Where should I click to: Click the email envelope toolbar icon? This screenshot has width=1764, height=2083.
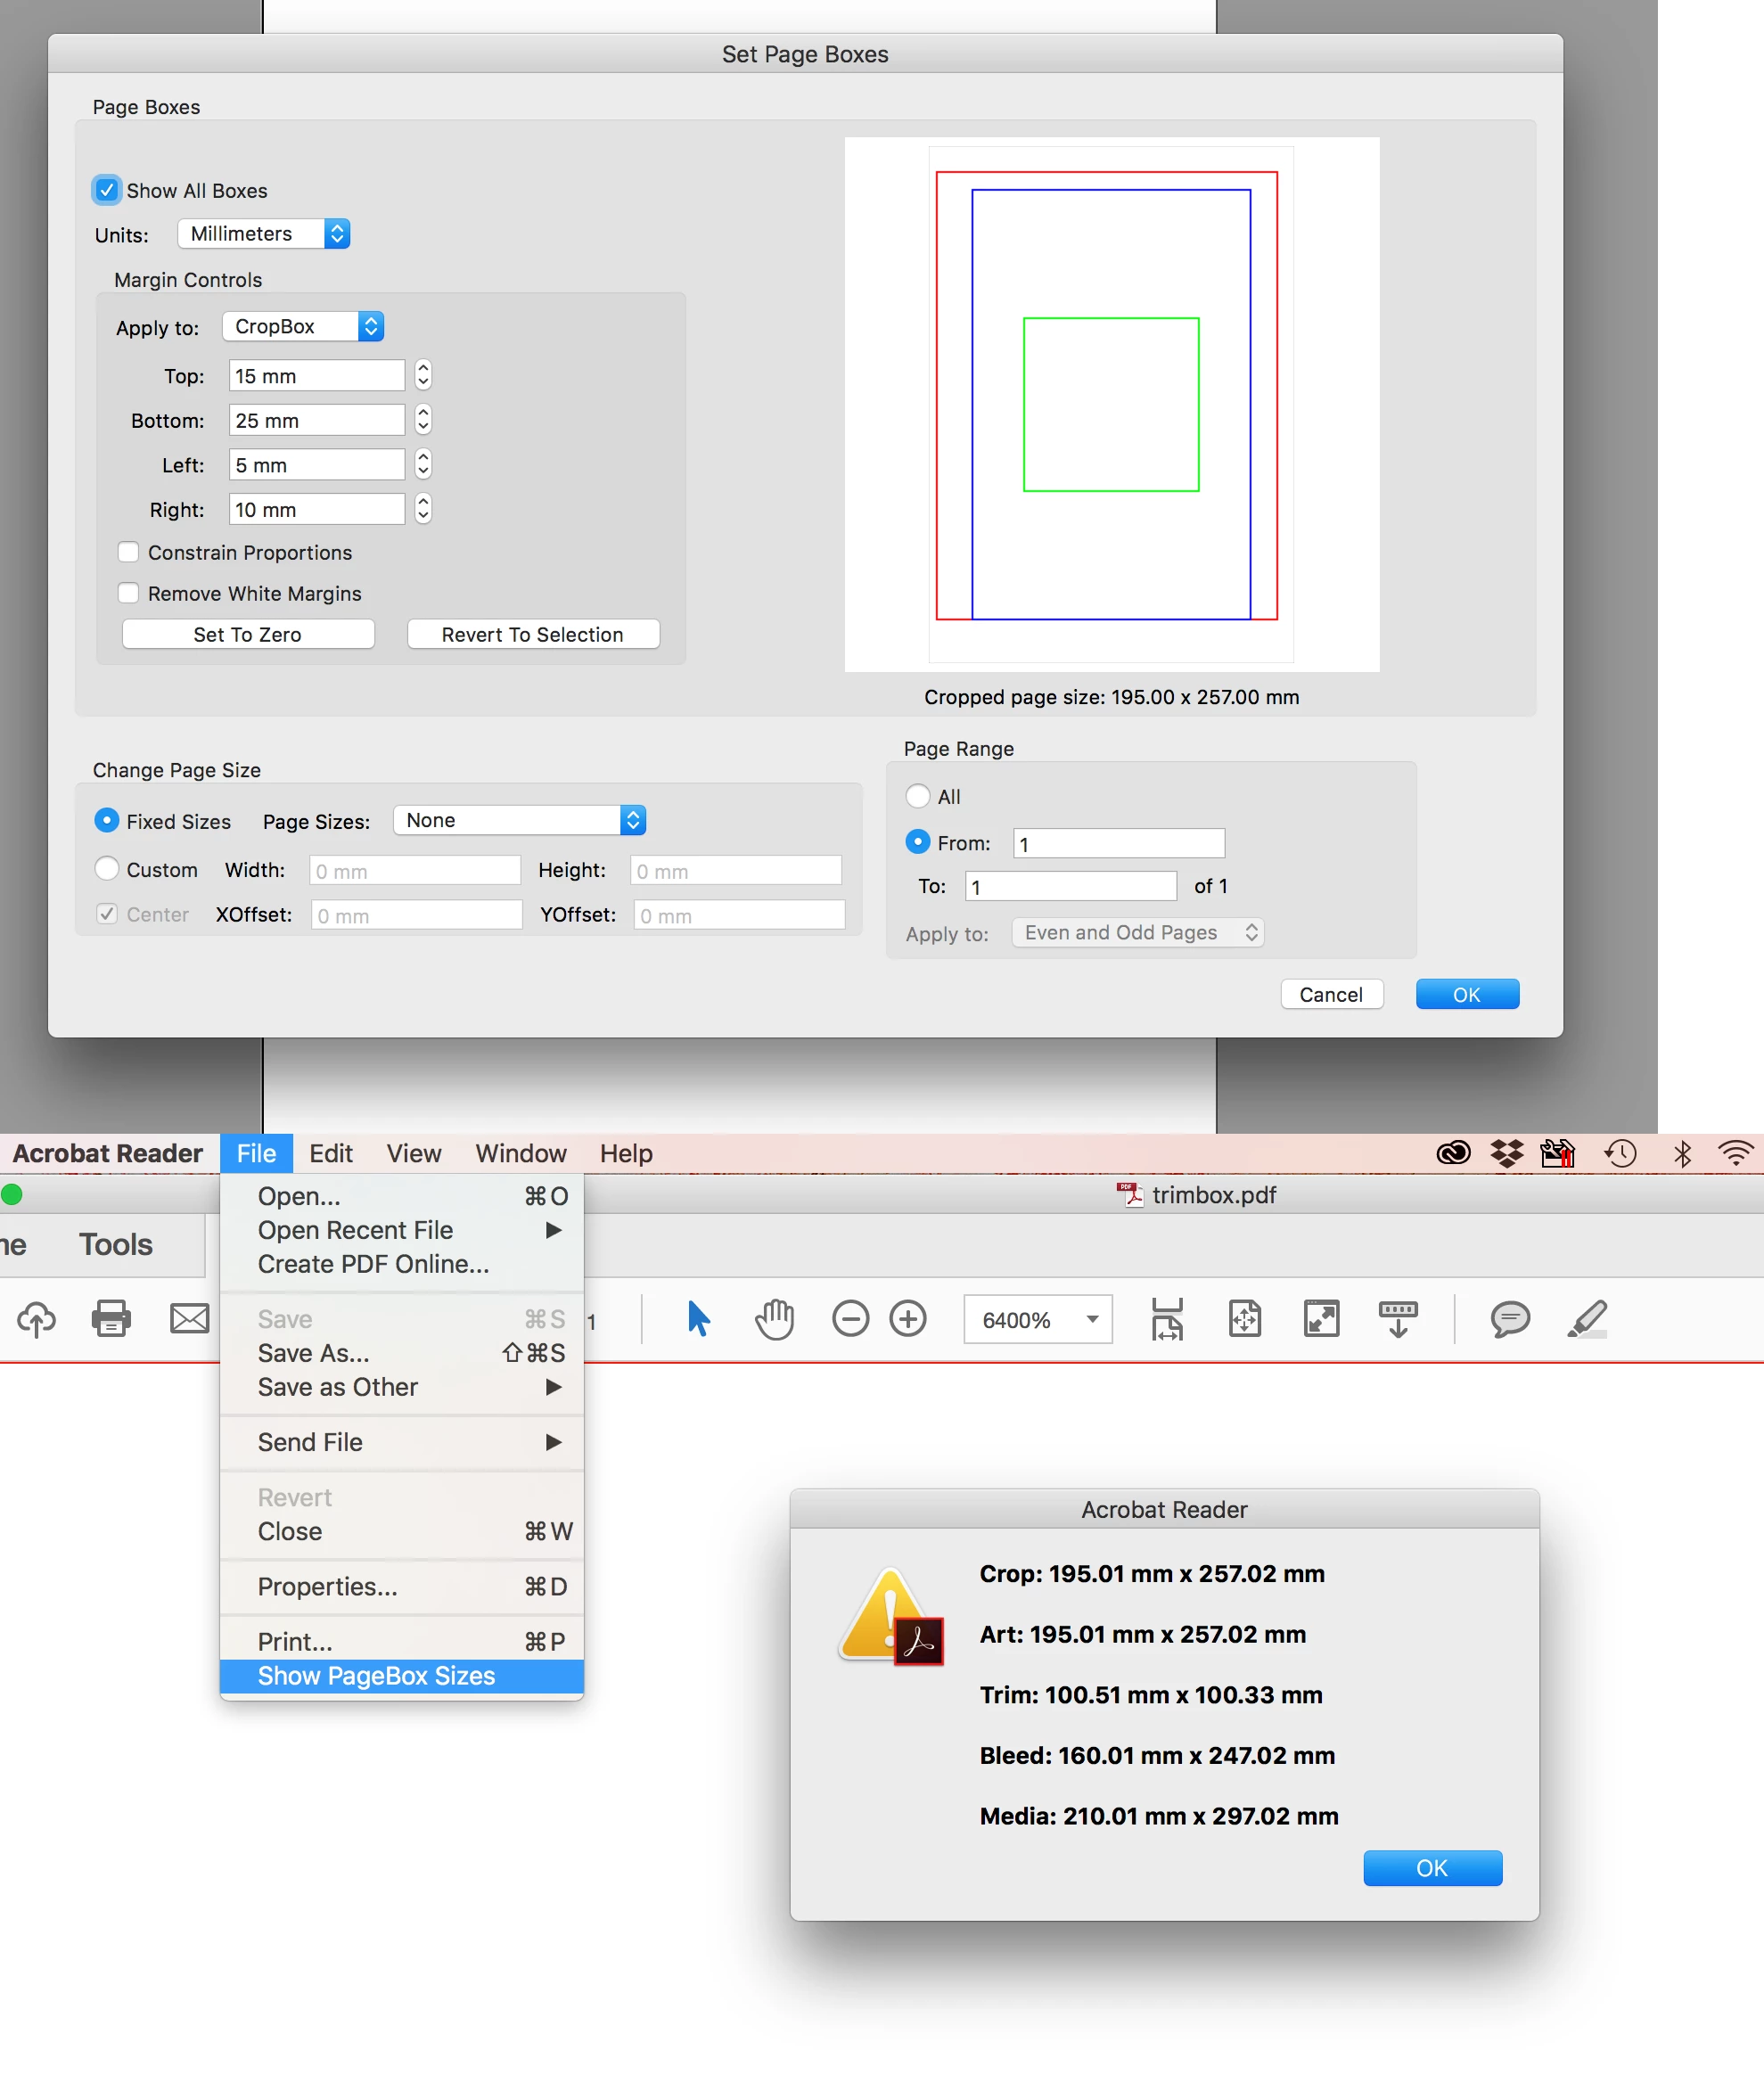tap(189, 1318)
